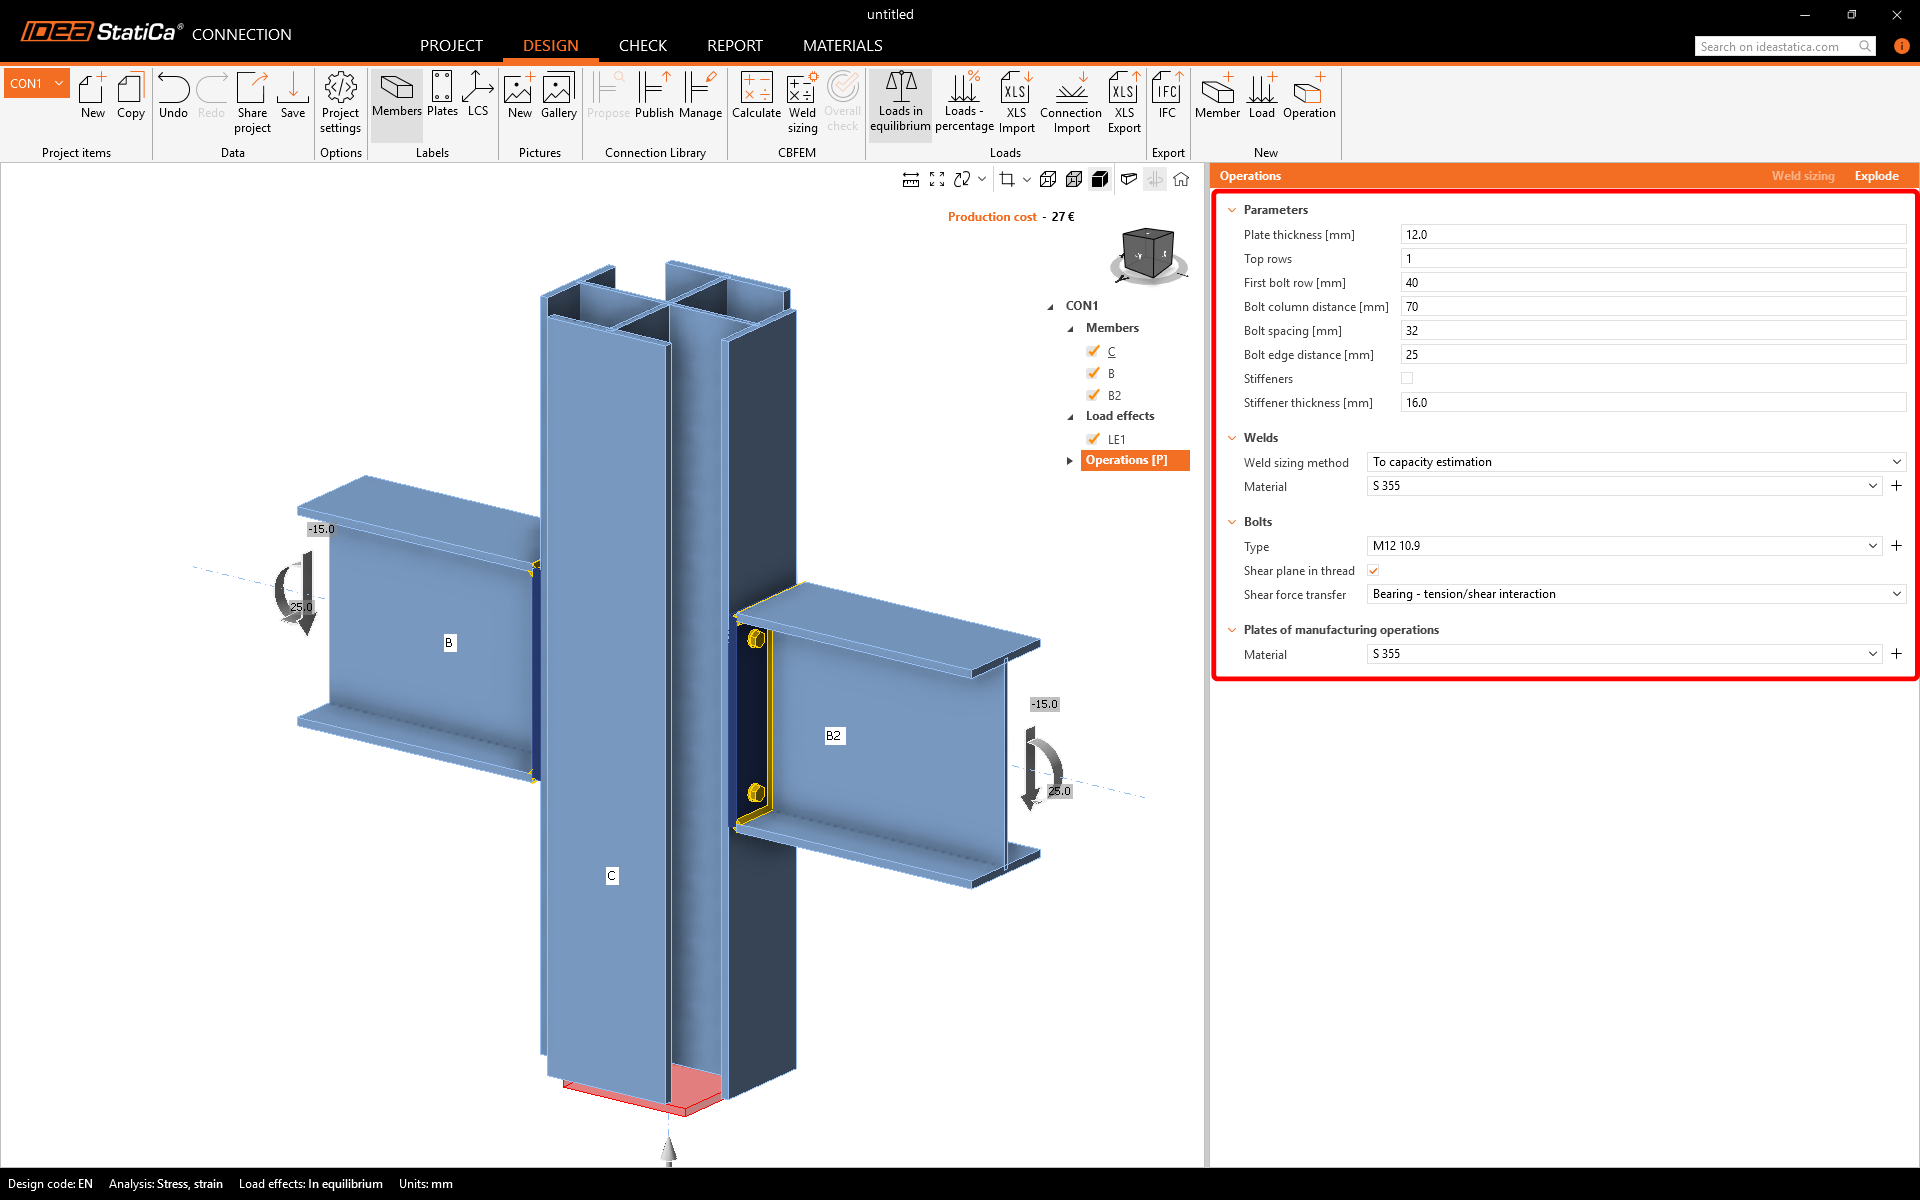Add a new Member
1920x1200 pixels.
1217,96
